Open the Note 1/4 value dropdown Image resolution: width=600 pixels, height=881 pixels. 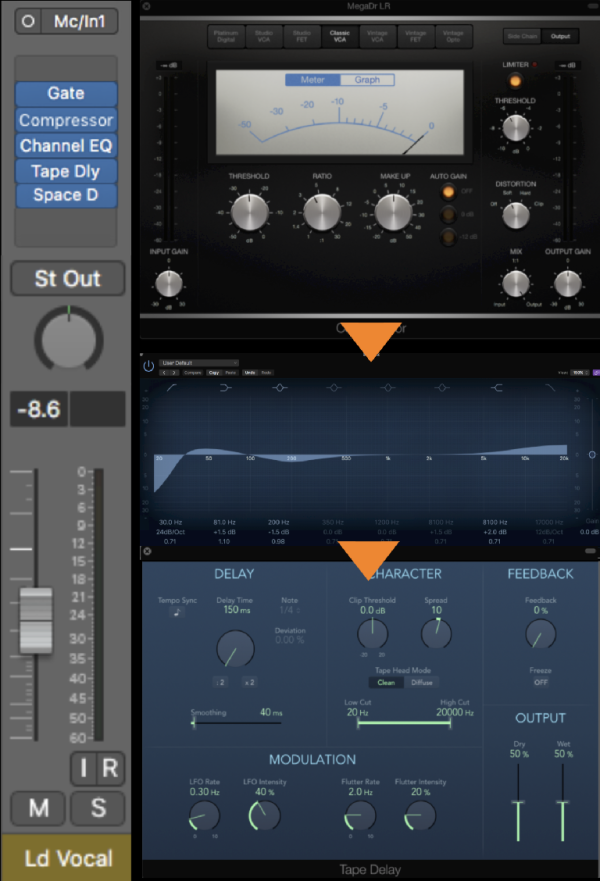(289, 610)
